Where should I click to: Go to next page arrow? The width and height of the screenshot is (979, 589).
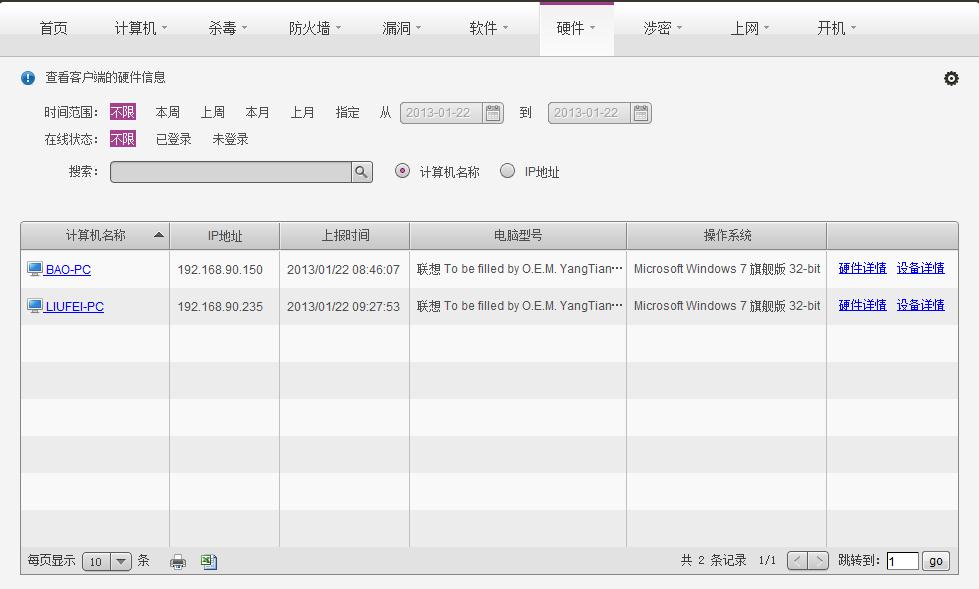click(818, 560)
